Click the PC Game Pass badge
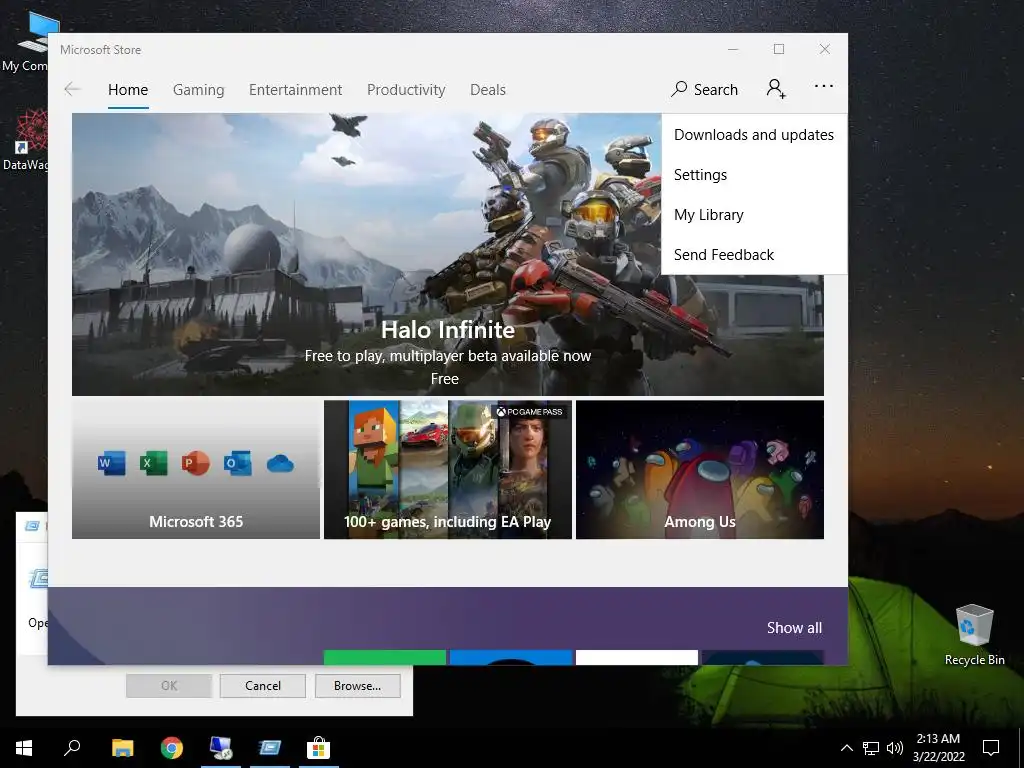1024x768 pixels. pos(529,411)
